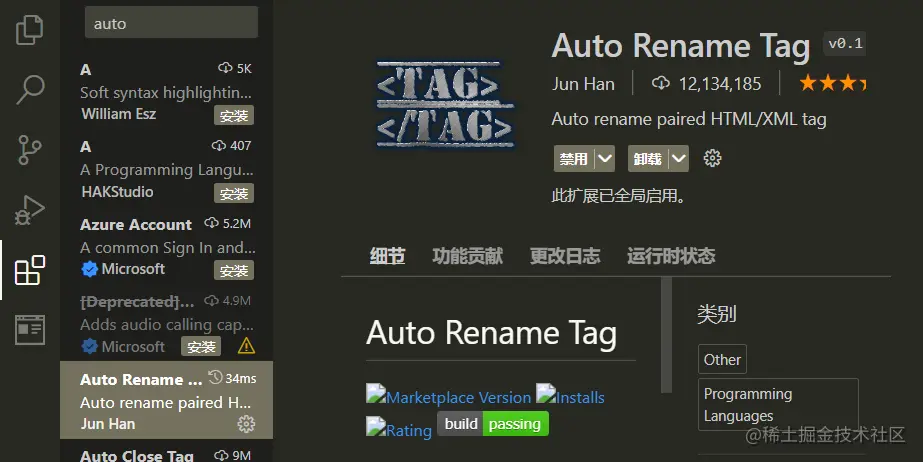
Task: Click the details pane vertical scrollbar
Action: tap(666, 335)
